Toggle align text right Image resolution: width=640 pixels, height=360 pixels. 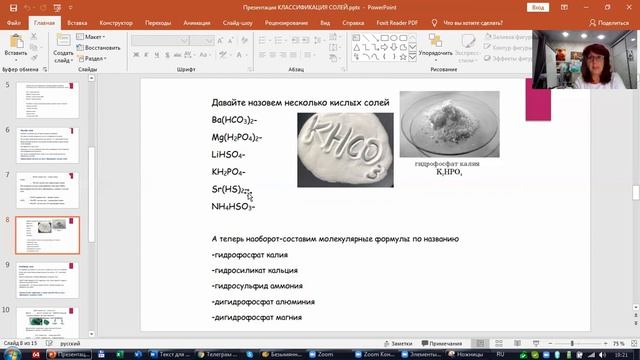point(283,55)
